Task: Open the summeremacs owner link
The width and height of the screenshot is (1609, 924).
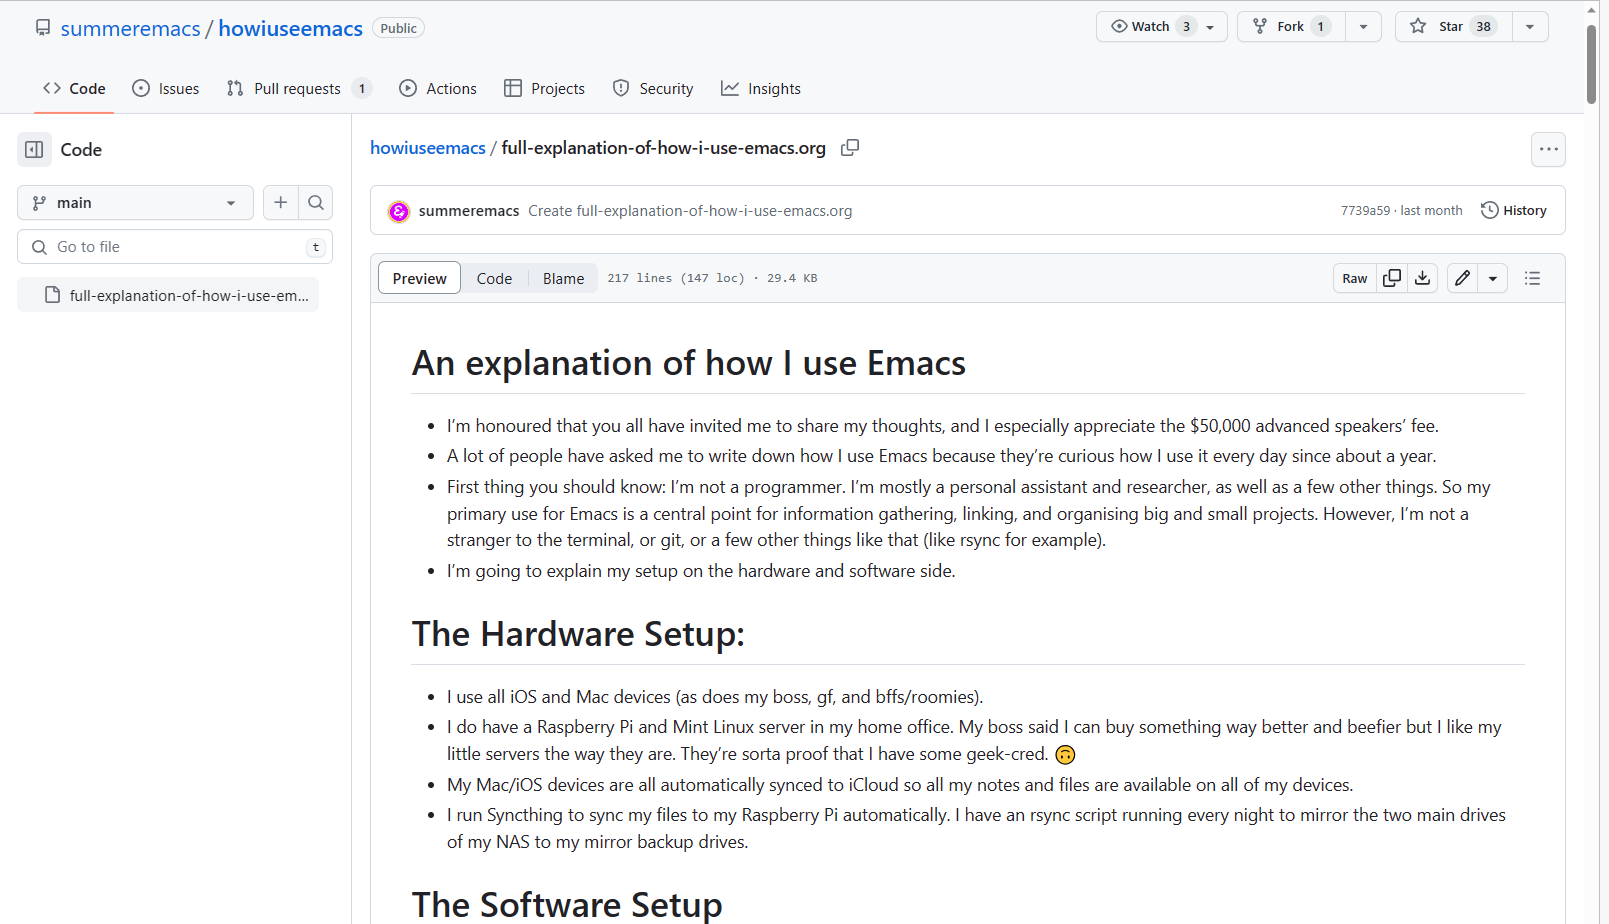Action: 130,29
